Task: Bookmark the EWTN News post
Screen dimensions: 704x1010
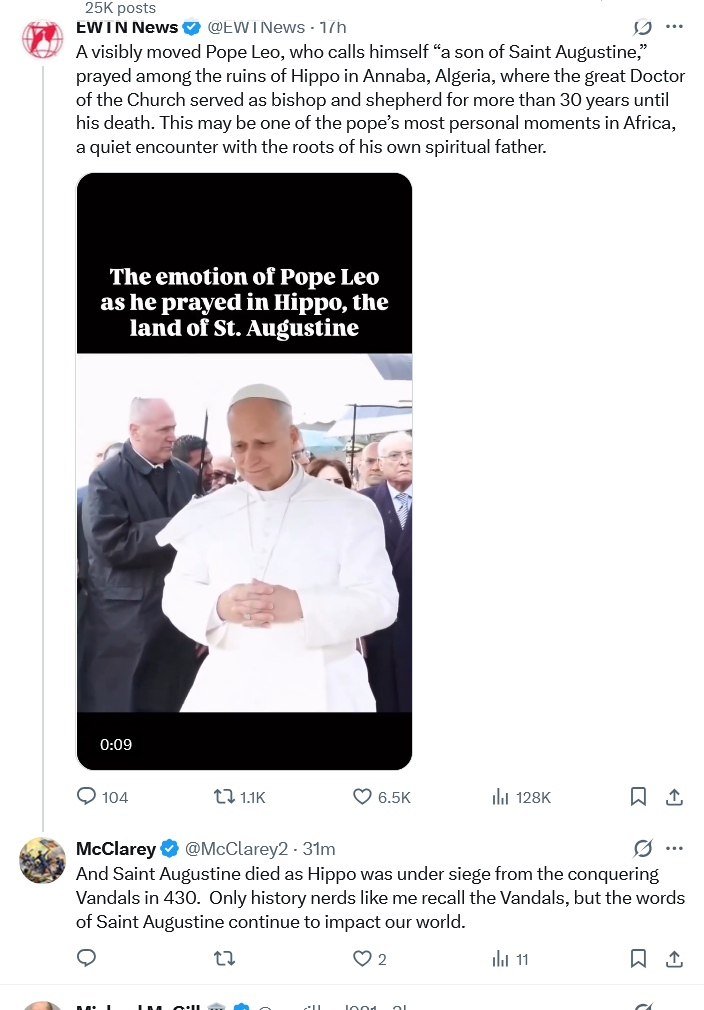Action: 638,797
